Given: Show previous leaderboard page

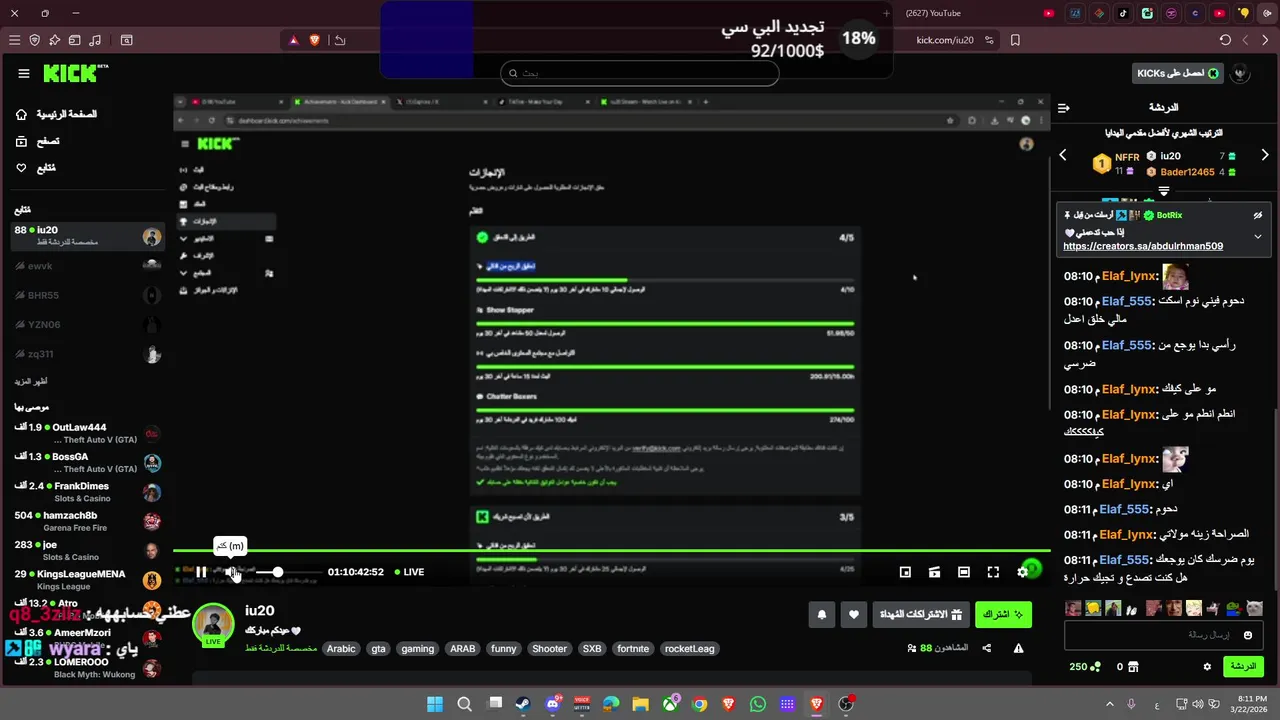Looking at the screenshot, I should pyautogui.click(x=1063, y=155).
